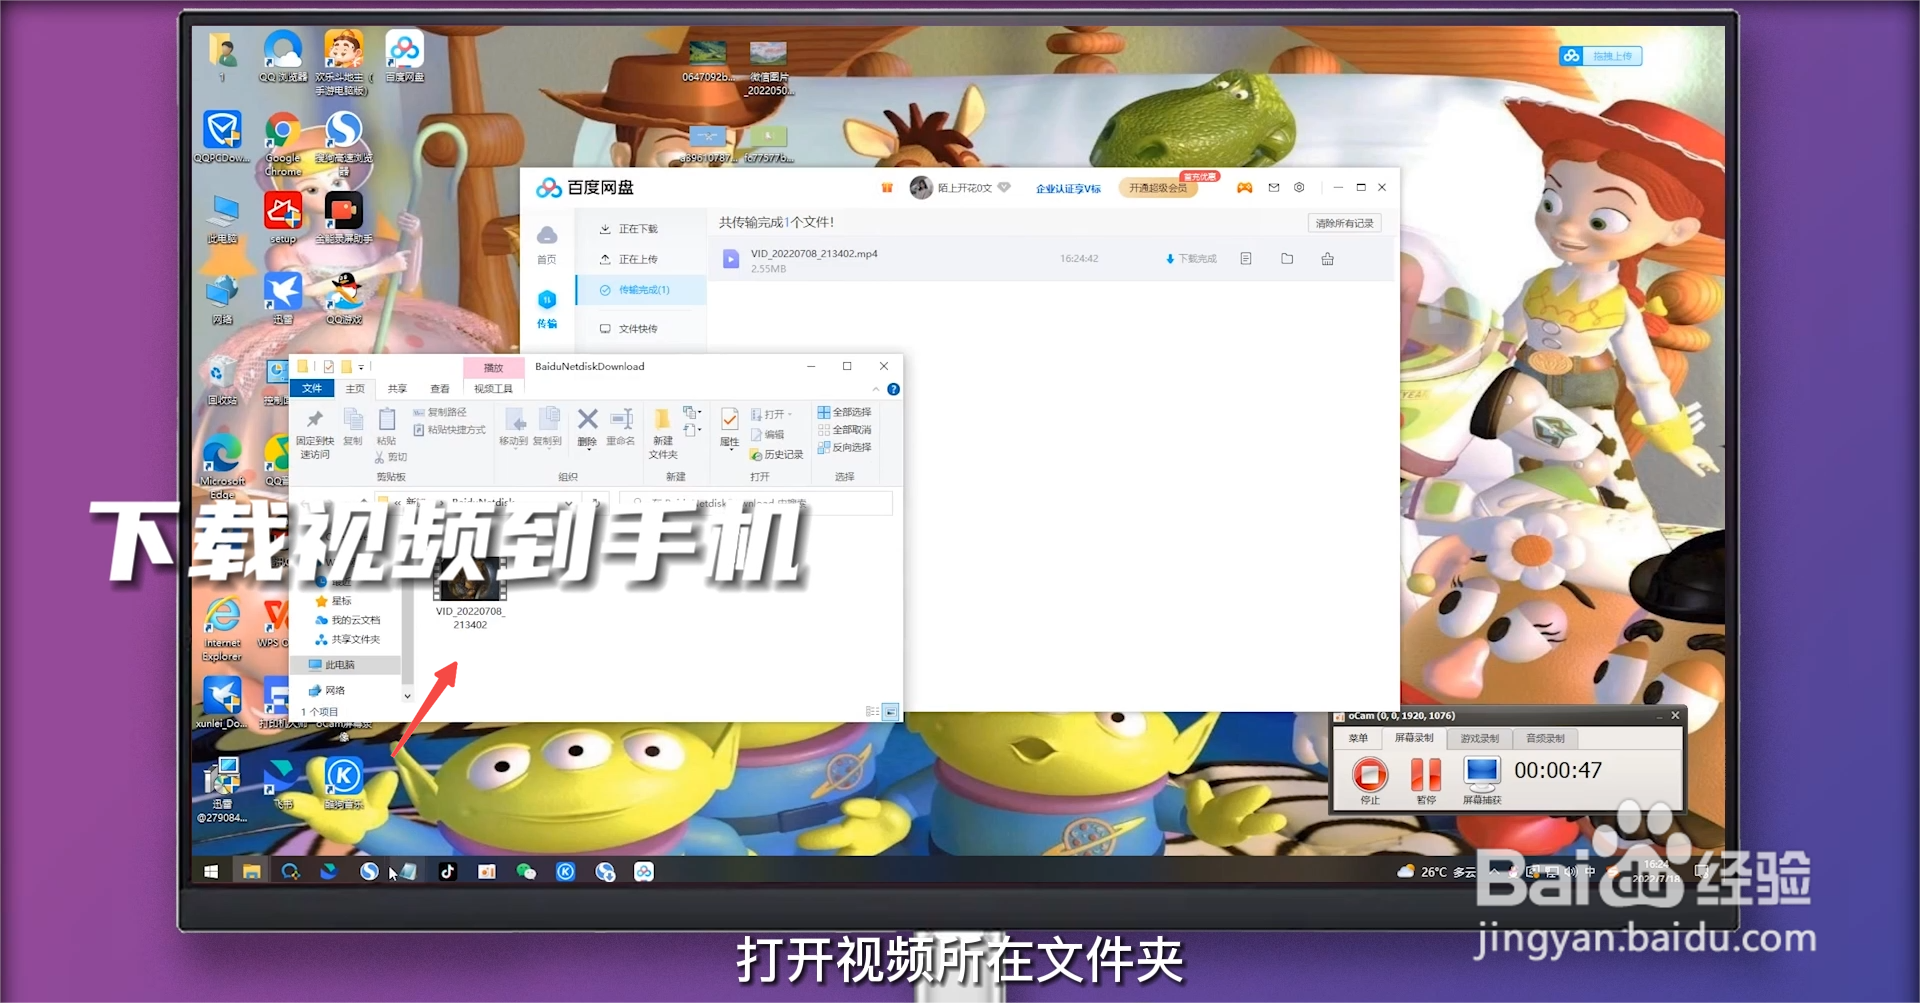
Task: Switch to the 游戏录制 tab in oCam
Action: coord(1479,739)
